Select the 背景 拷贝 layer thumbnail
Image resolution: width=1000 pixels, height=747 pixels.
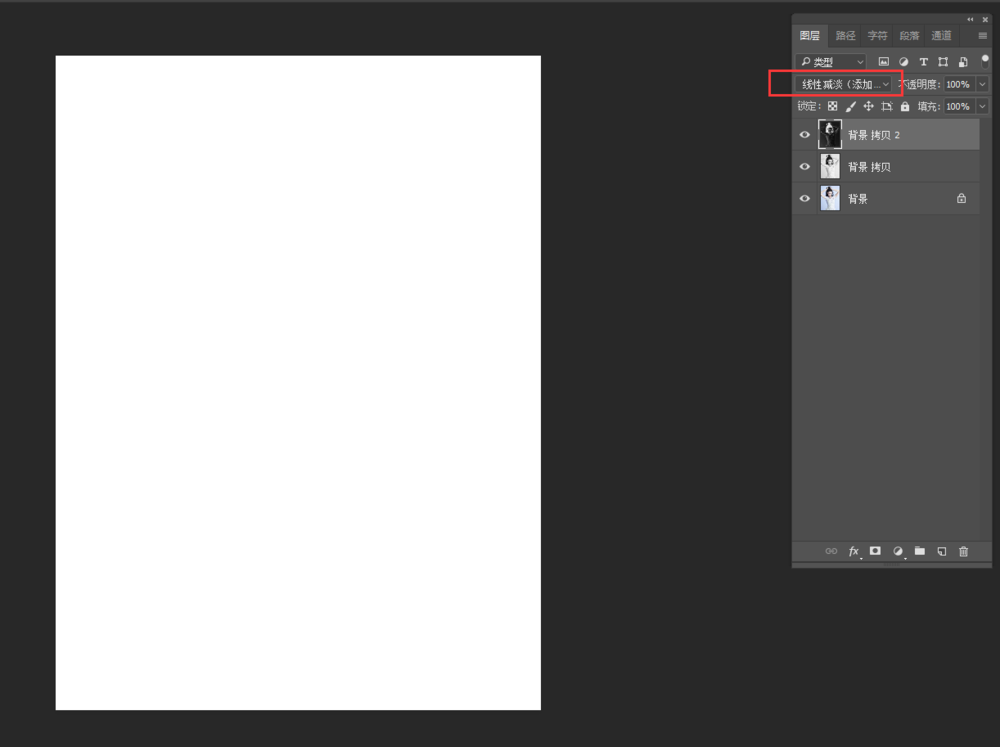829,166
